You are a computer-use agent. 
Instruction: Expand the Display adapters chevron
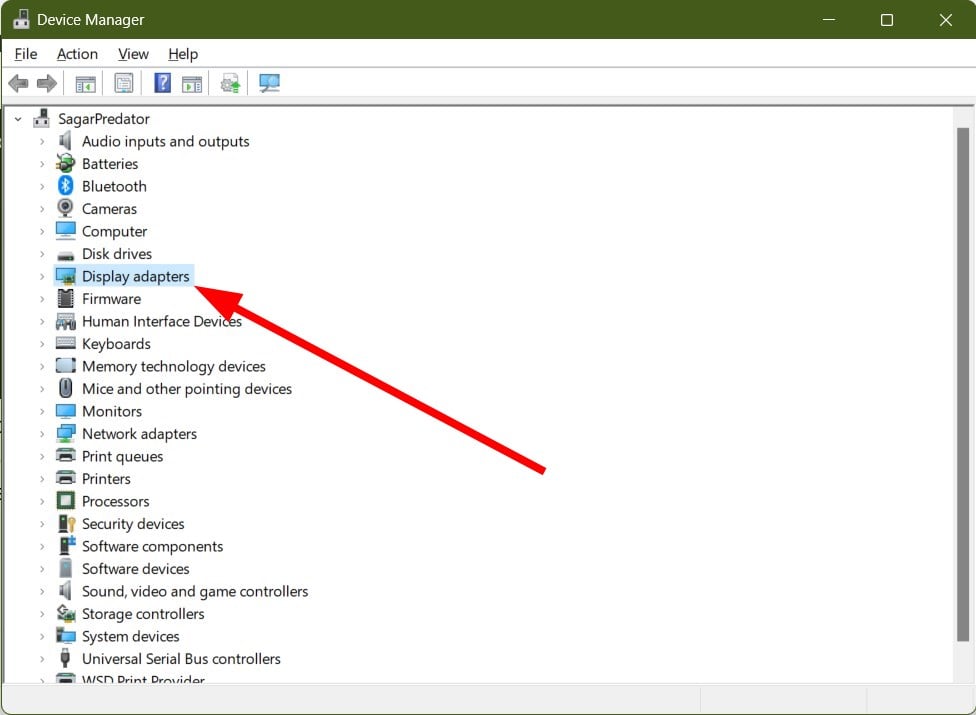click(x=42, y=276)
